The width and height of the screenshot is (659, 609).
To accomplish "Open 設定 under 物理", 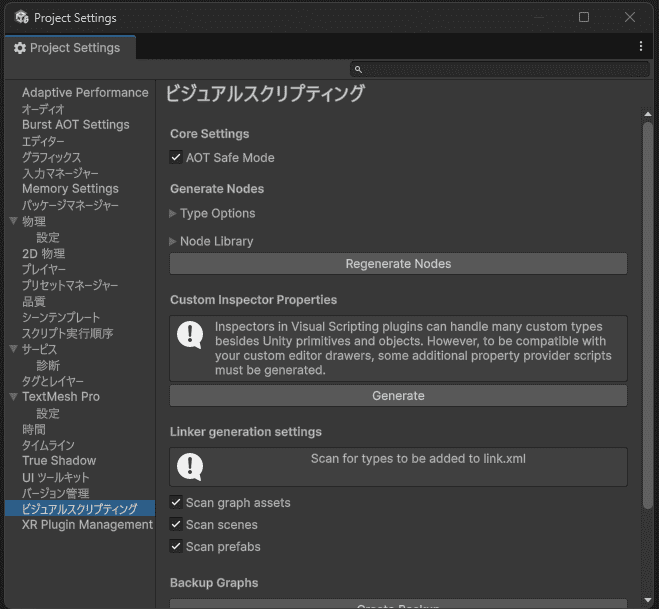I will [48, 237].
